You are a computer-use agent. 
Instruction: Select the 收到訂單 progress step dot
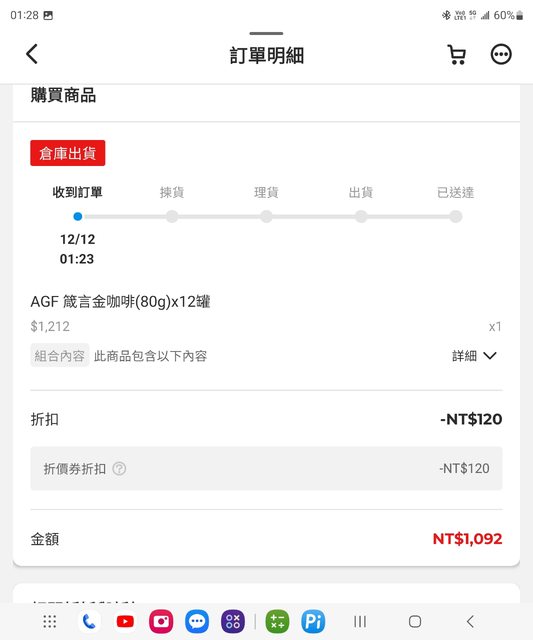(x=78, y=216)
